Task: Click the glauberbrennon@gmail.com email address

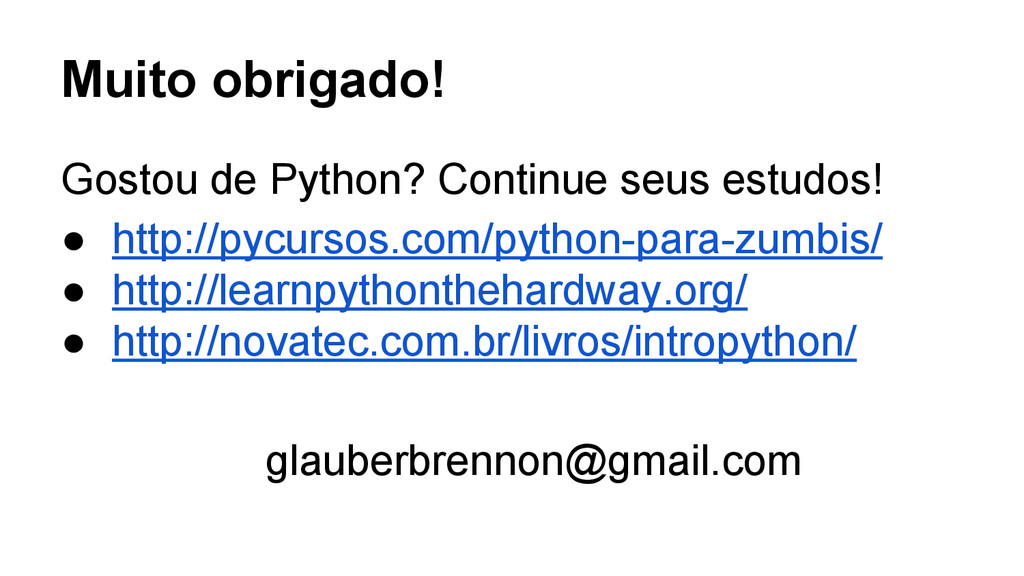Action: pyautogui.click(x=533, y=462)
